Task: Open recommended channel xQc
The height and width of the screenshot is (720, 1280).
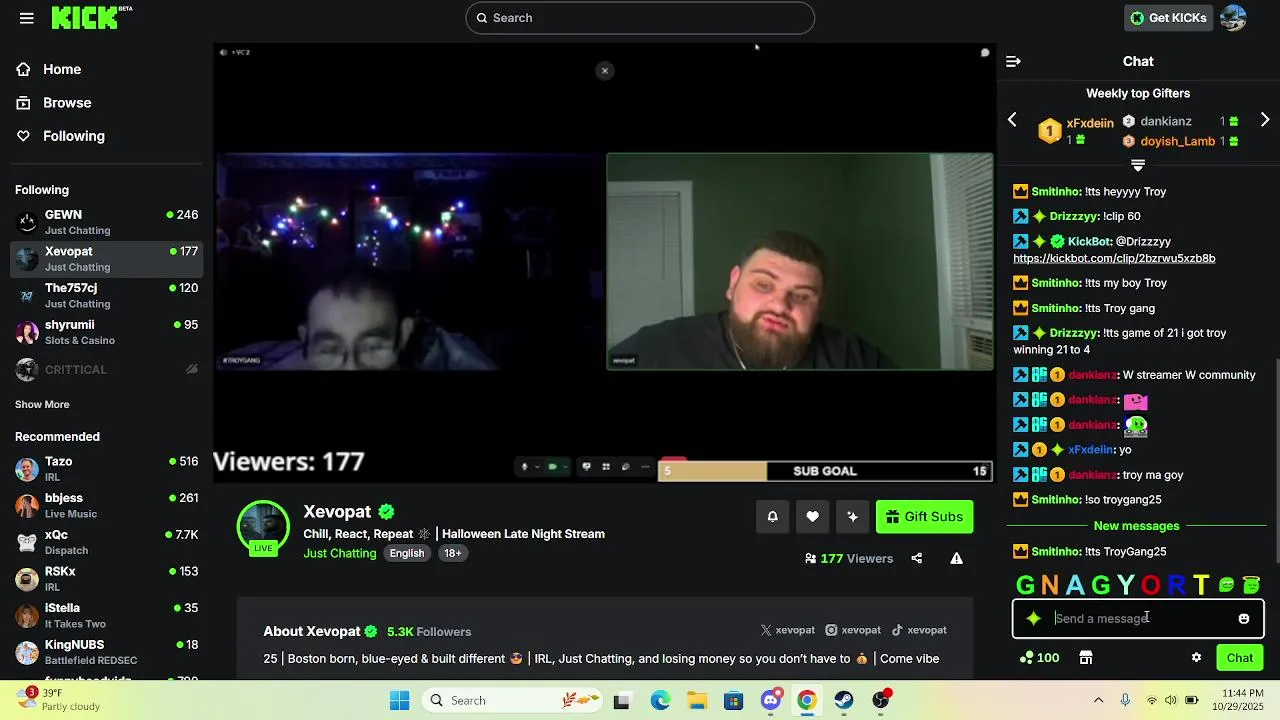Action: coord(107,542)
